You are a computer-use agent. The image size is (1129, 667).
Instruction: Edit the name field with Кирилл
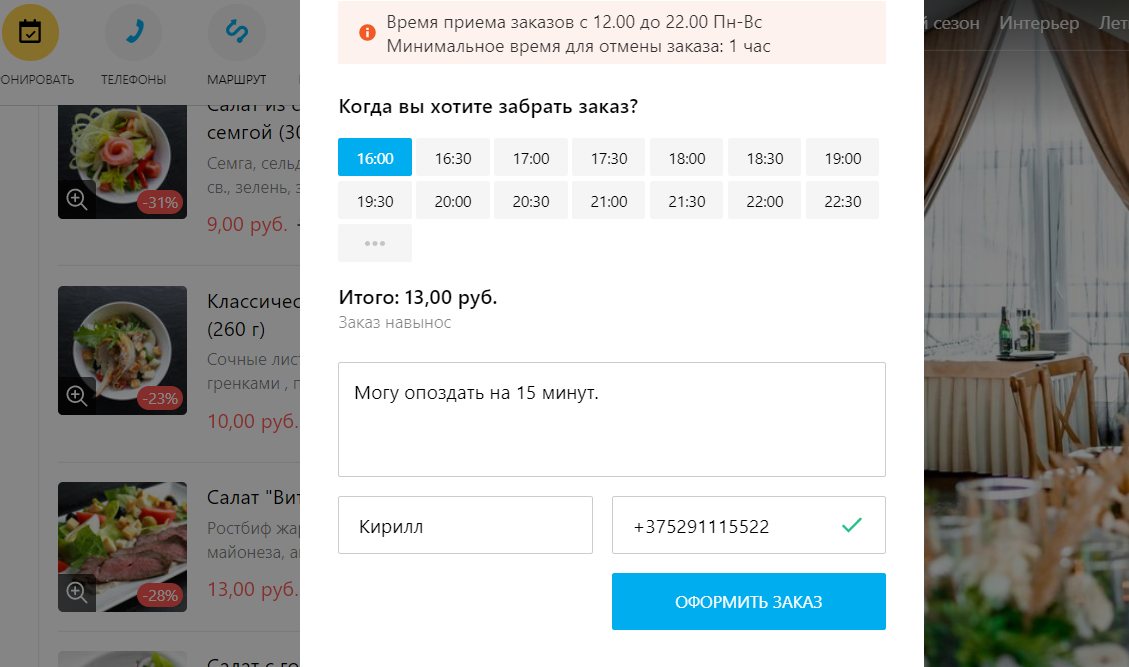point(465,525)
